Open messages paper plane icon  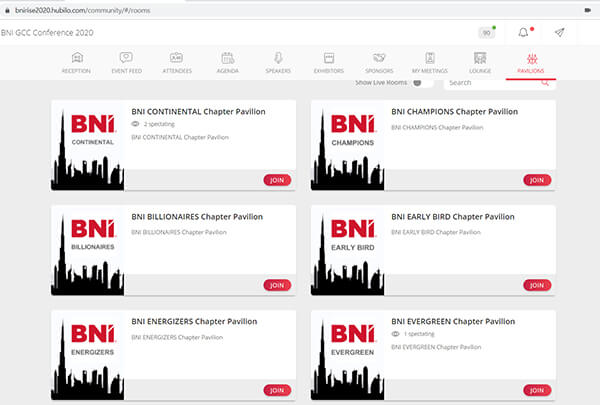[559, 33]
